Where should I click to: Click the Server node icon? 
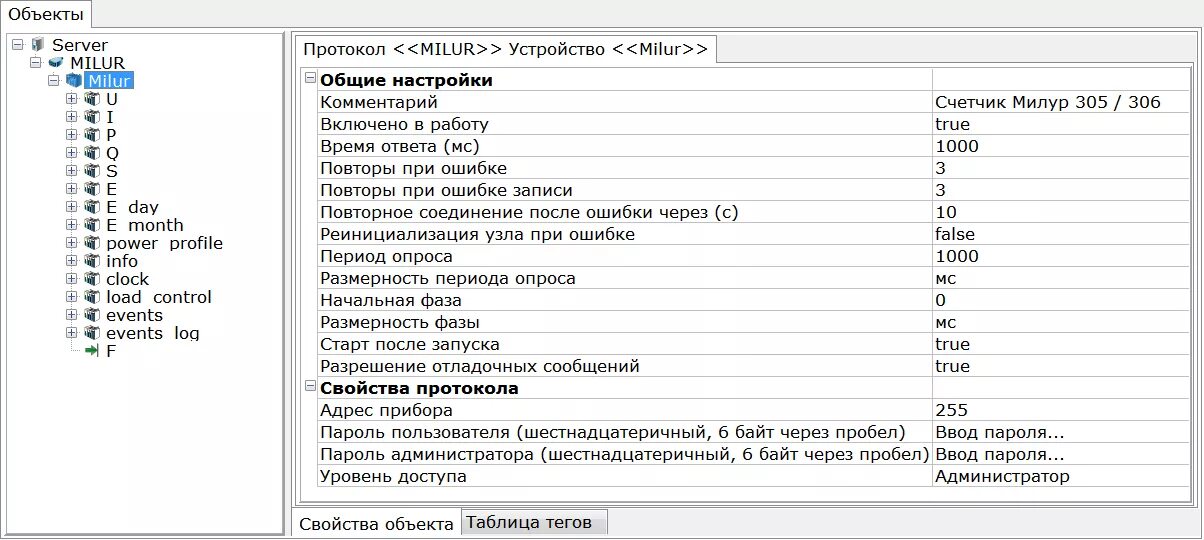38,45
